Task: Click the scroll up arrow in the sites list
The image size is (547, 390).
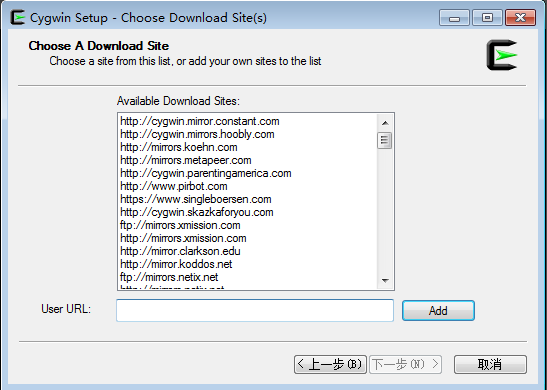Action: 385,123
